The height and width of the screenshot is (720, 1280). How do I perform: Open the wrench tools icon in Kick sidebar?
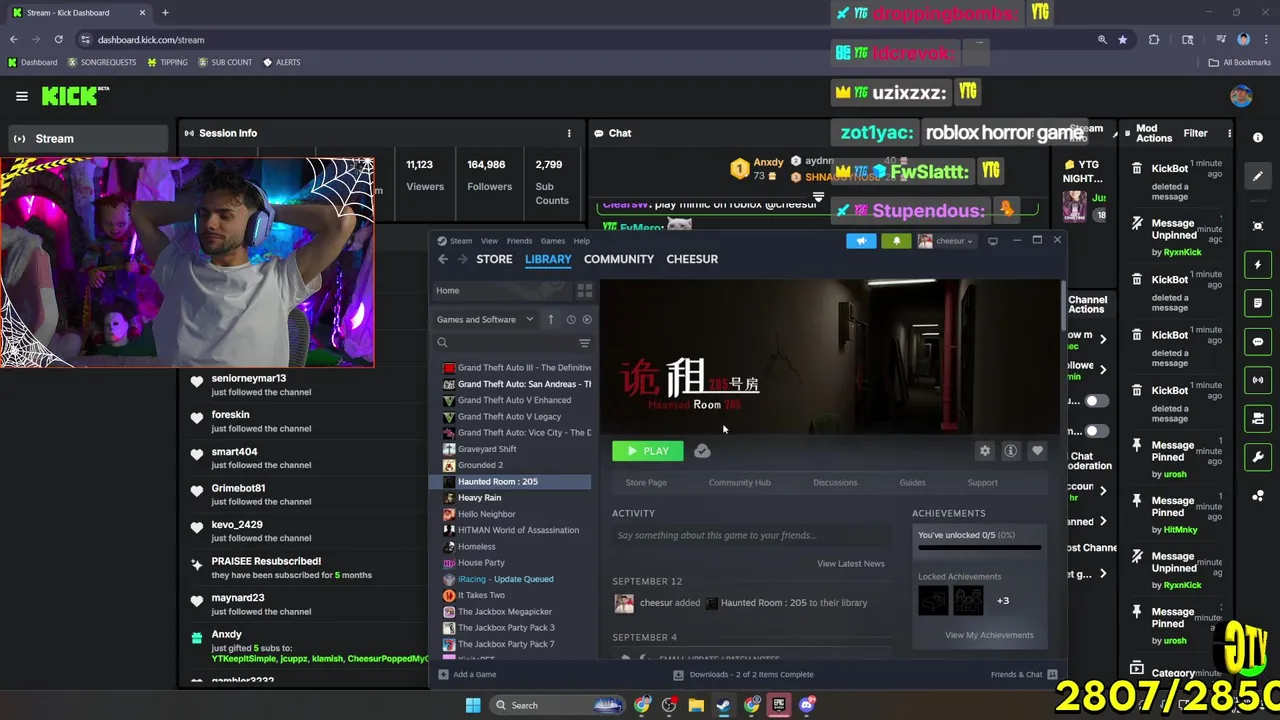point(1258,457)
